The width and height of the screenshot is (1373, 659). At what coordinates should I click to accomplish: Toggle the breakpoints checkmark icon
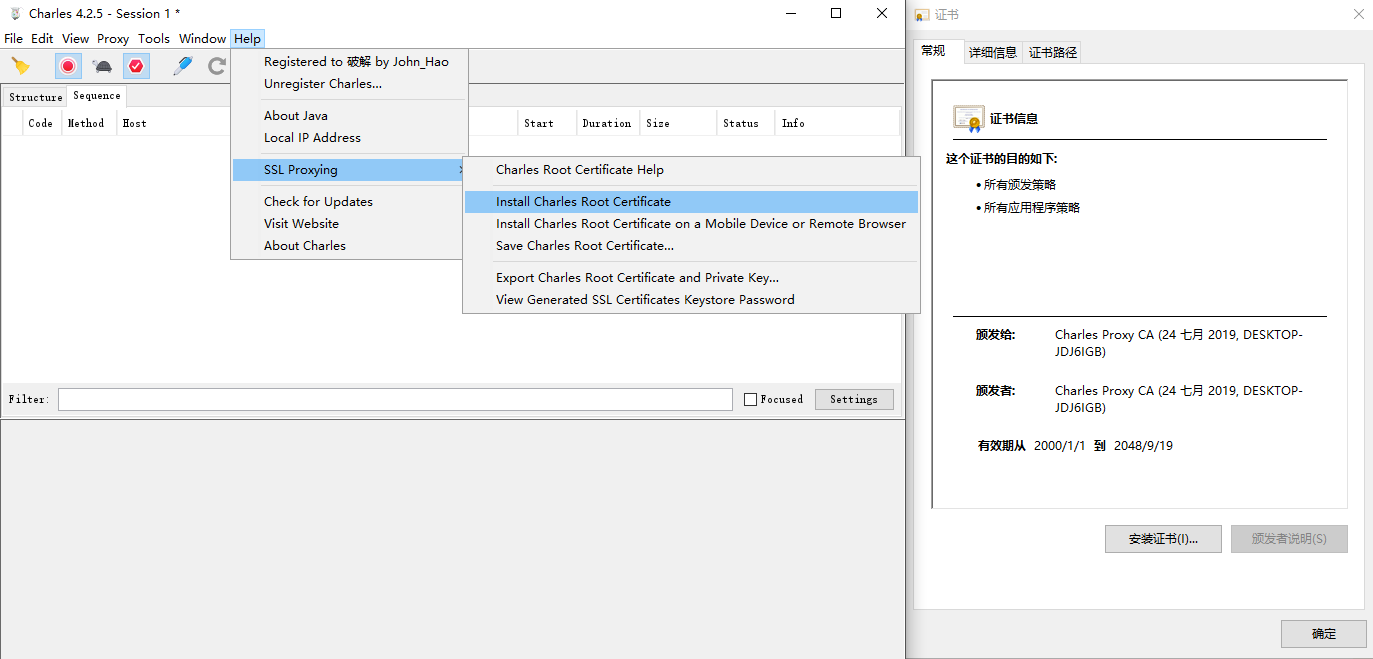136,66
